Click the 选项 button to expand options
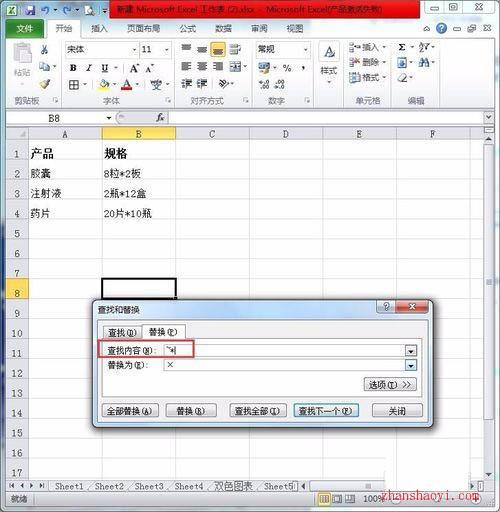 [x=390, y=385]
